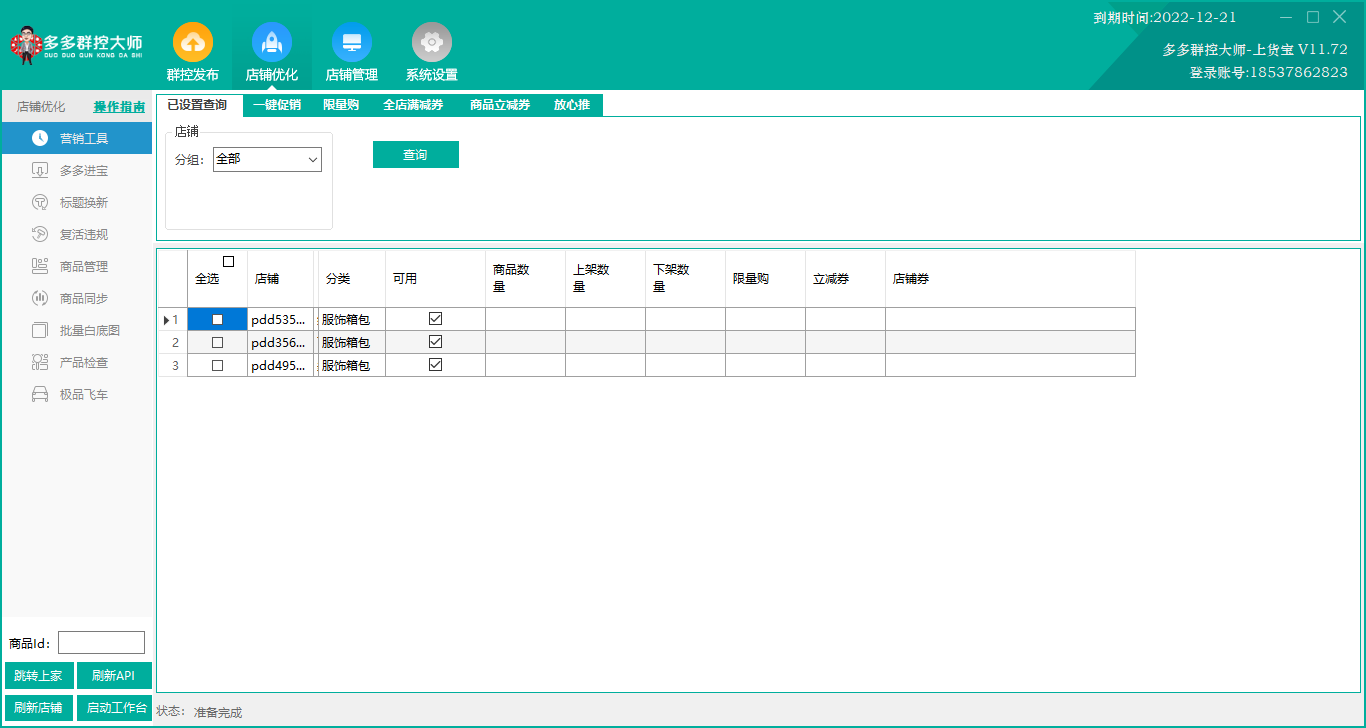Image resolution: width=1366 pixels, height=728 pixels.
Task: Tick the 全选 header checkbox
Action: (228, 262)
